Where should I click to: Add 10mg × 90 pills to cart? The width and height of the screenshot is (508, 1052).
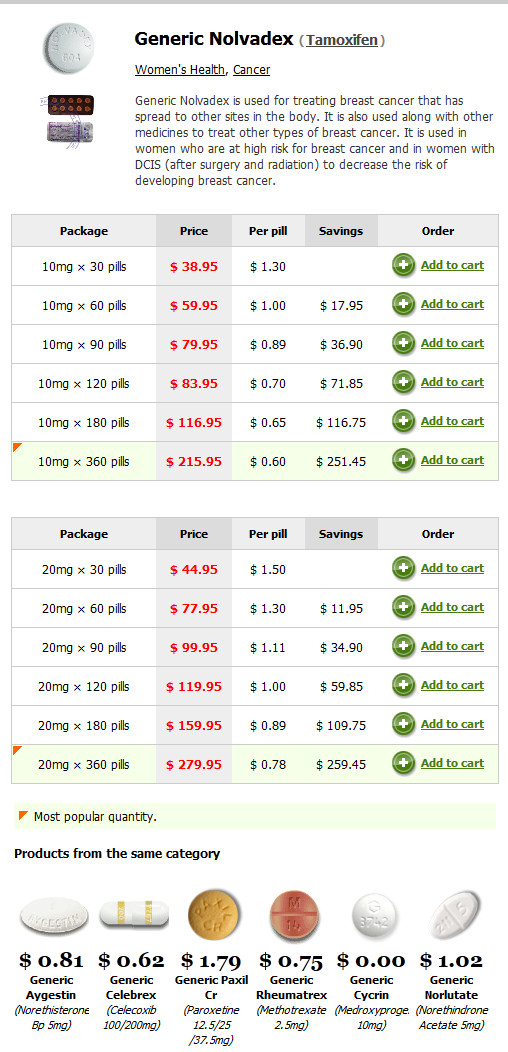(452, 343)
